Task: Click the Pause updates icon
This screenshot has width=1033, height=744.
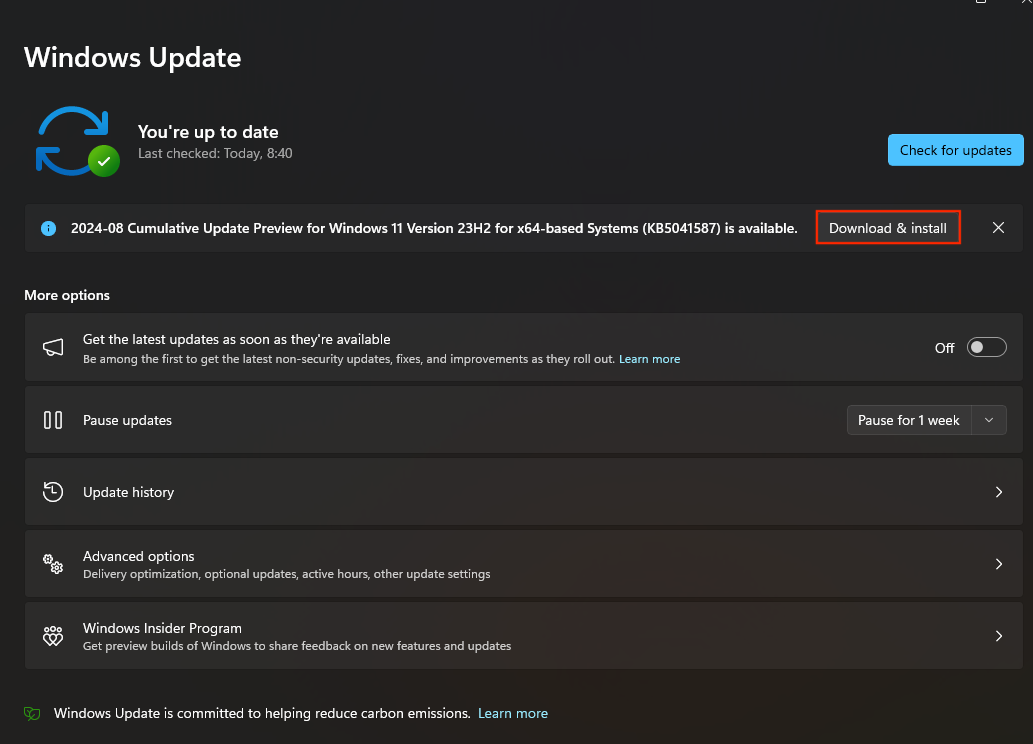Action: click(52, 419)
